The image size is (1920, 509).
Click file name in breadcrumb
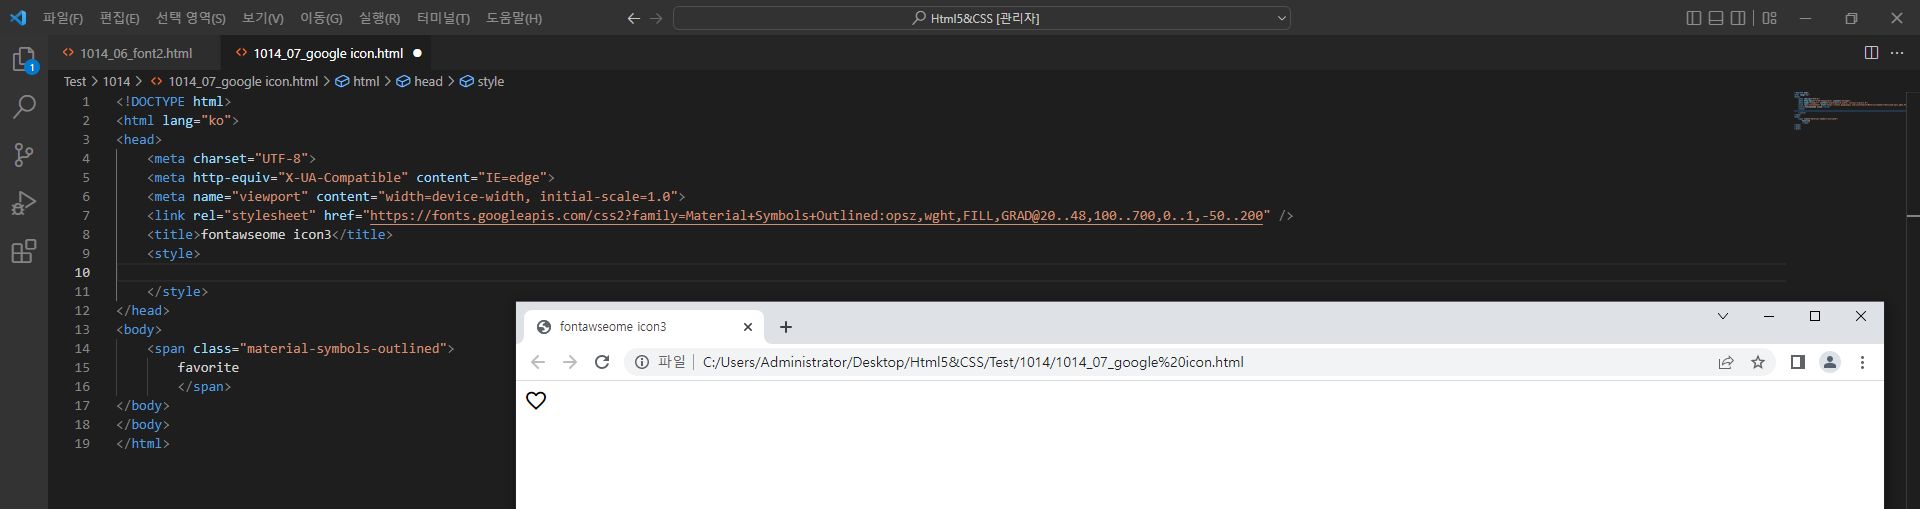click(243, 81)
